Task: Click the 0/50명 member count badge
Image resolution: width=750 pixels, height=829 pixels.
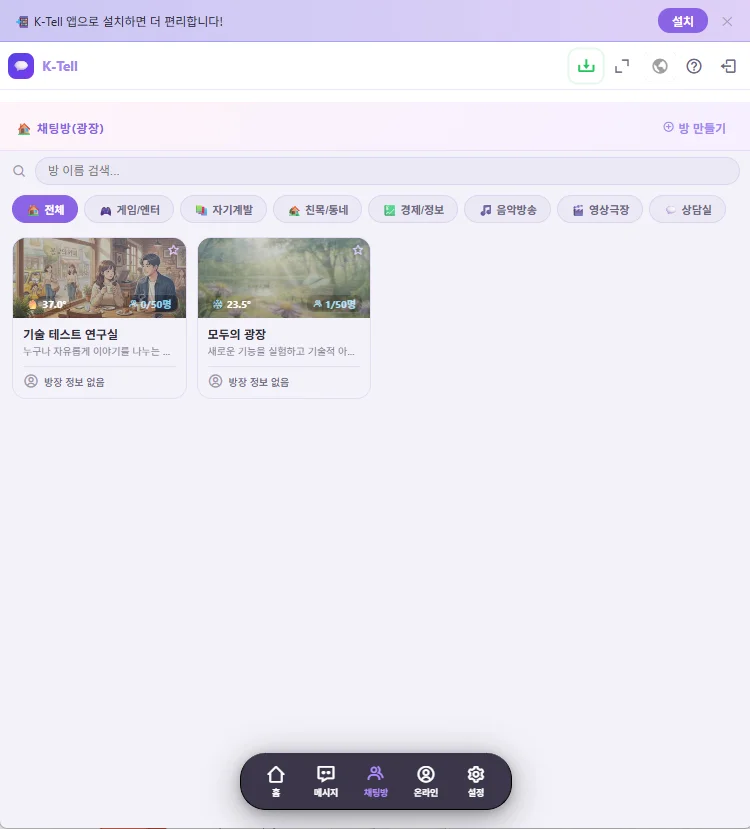Action: pyautogui.click(x=151, y=304)
